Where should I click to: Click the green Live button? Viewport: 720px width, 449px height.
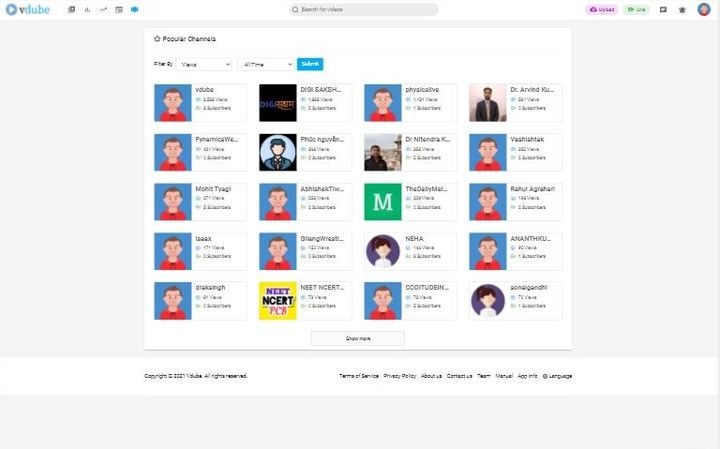click(x=636, y=9)
